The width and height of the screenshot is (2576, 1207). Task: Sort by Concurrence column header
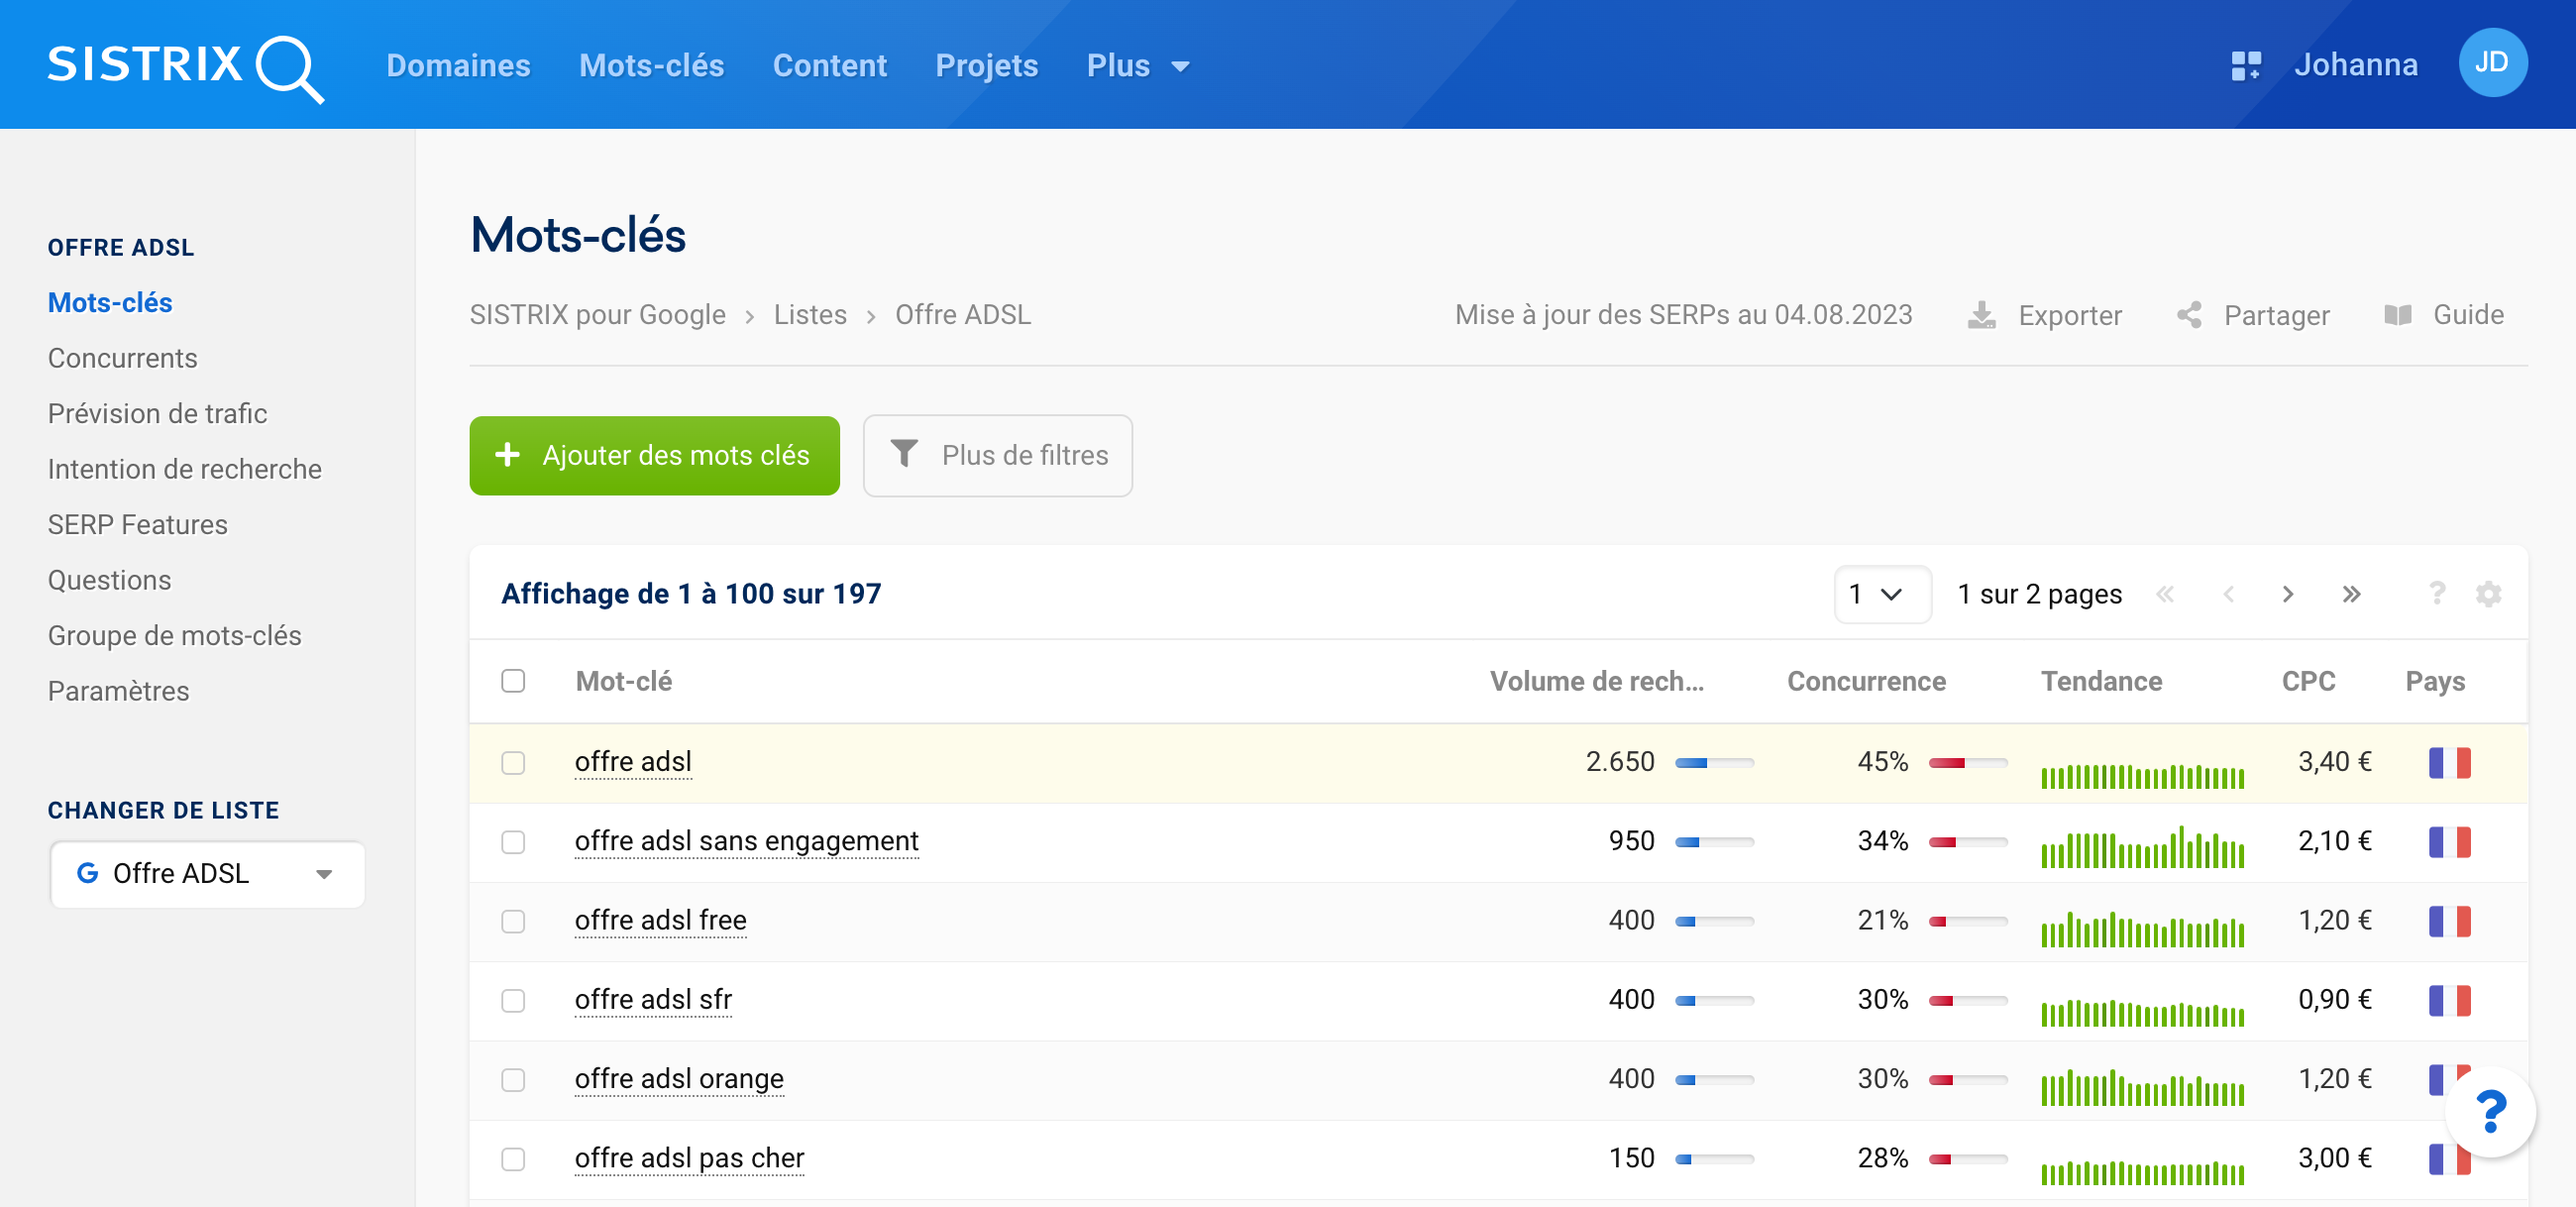click(x=1866, y=682)
